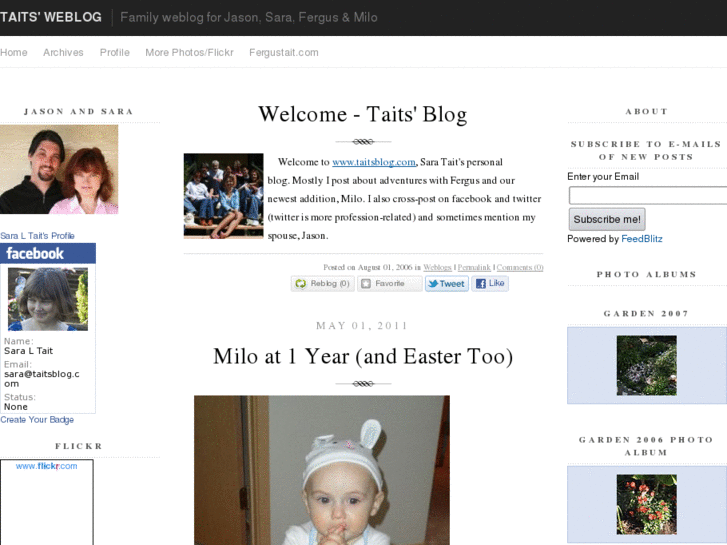
Task: Visit the Fergustait.com navigation link
Action: pyautogui.click(x=284, y=52)
